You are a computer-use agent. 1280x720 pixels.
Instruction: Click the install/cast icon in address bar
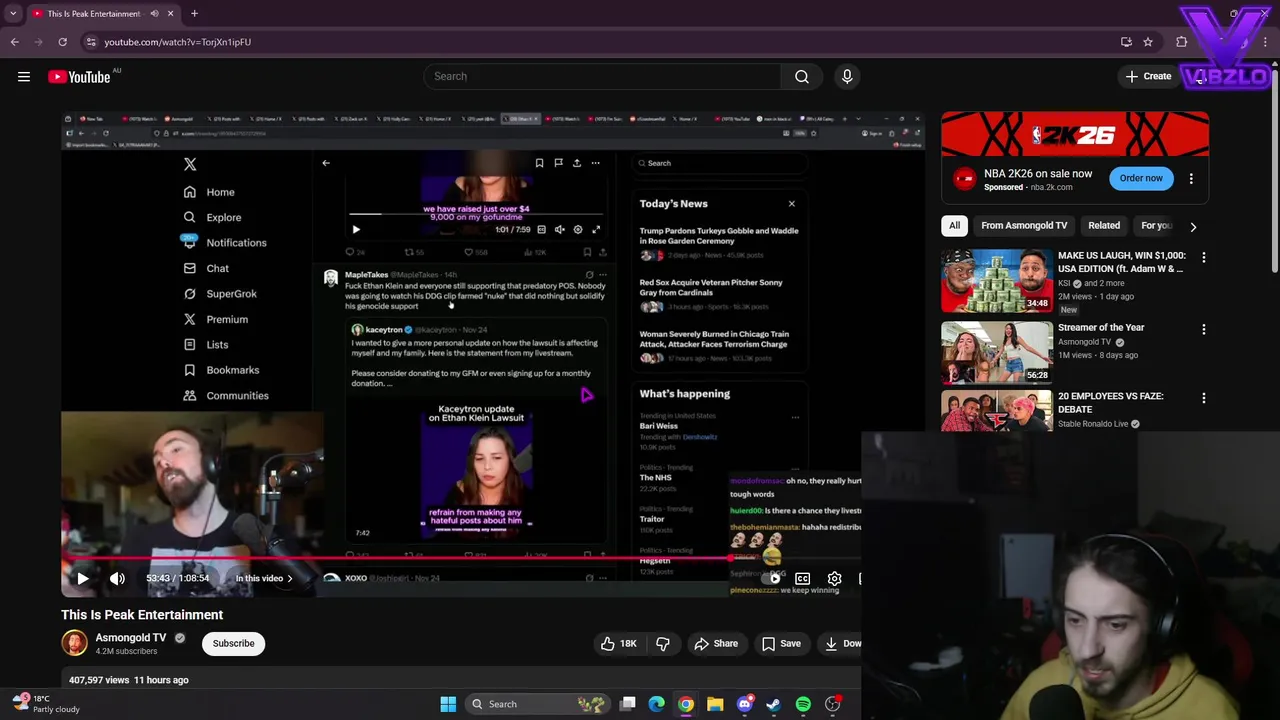tap(1126, 42)
